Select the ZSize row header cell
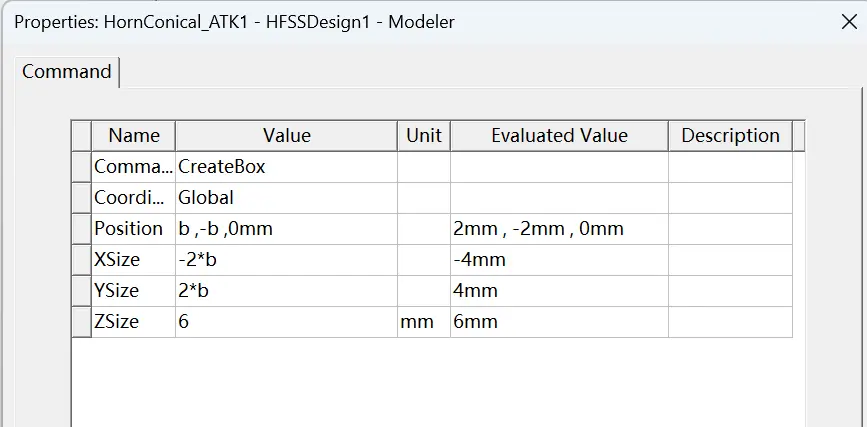Screen dimensions: 867x427 [x=82, y=322]
